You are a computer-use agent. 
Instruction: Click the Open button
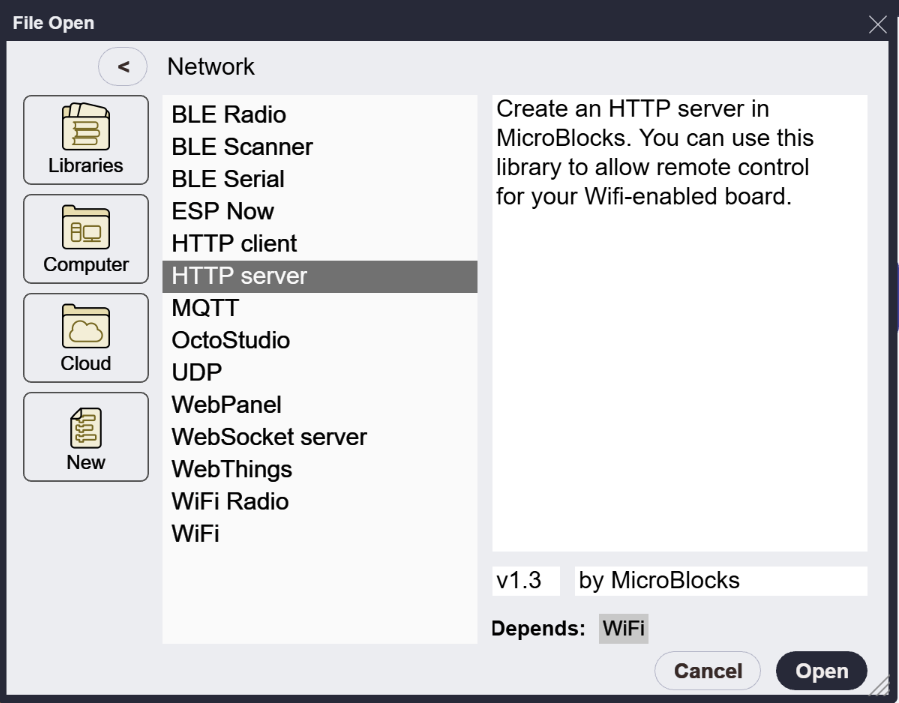pos(821,671)
